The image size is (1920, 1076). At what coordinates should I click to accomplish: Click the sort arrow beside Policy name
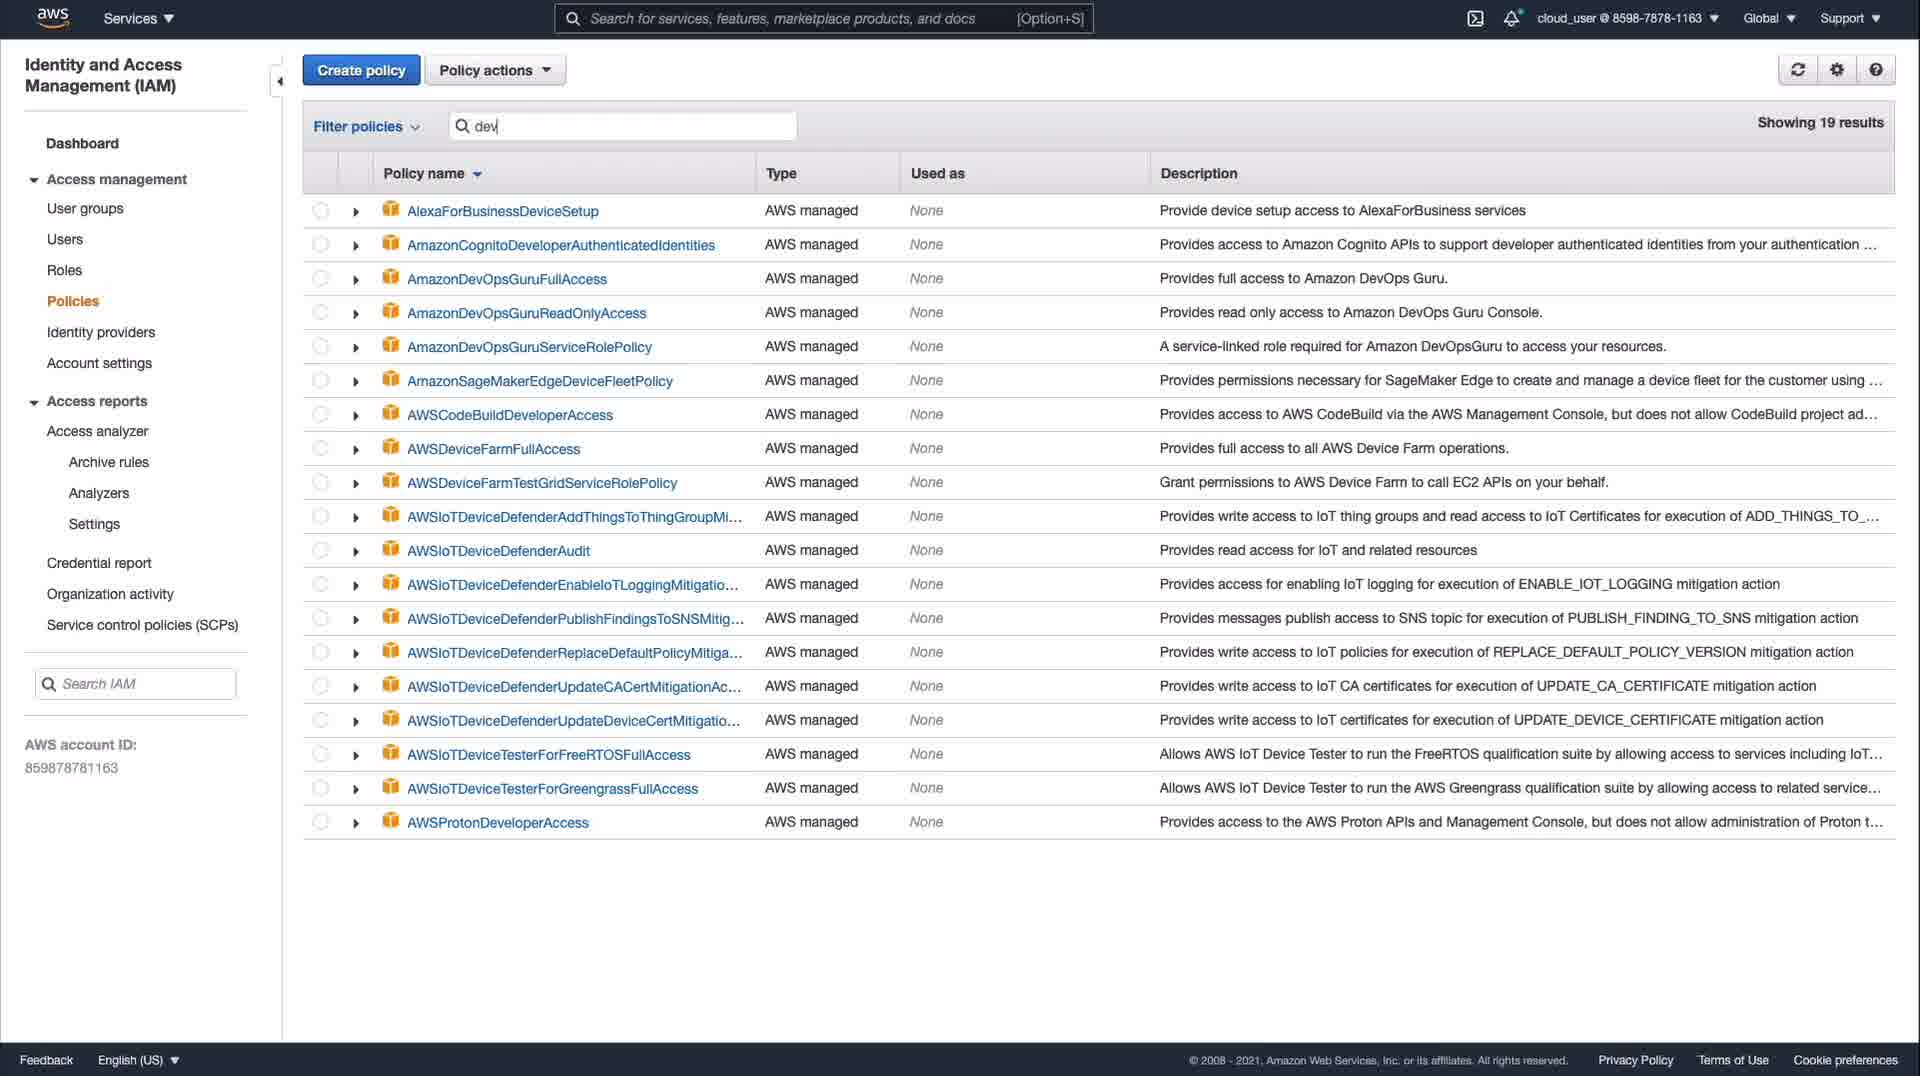pyautogui.click(x=477, y=174)
